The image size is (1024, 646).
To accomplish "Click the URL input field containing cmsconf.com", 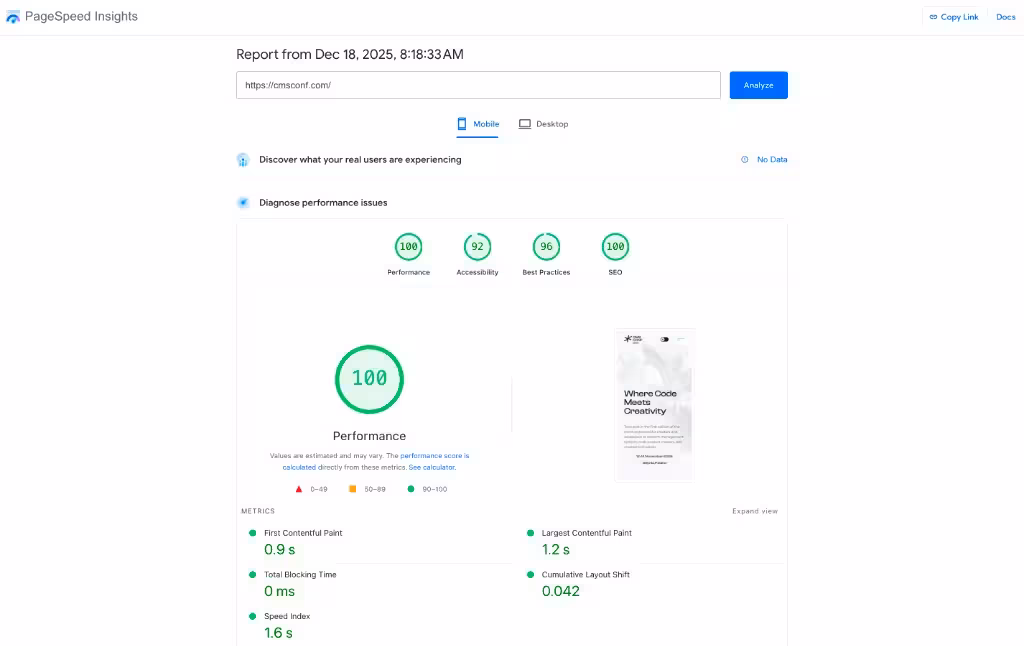I will click(478, 85).
